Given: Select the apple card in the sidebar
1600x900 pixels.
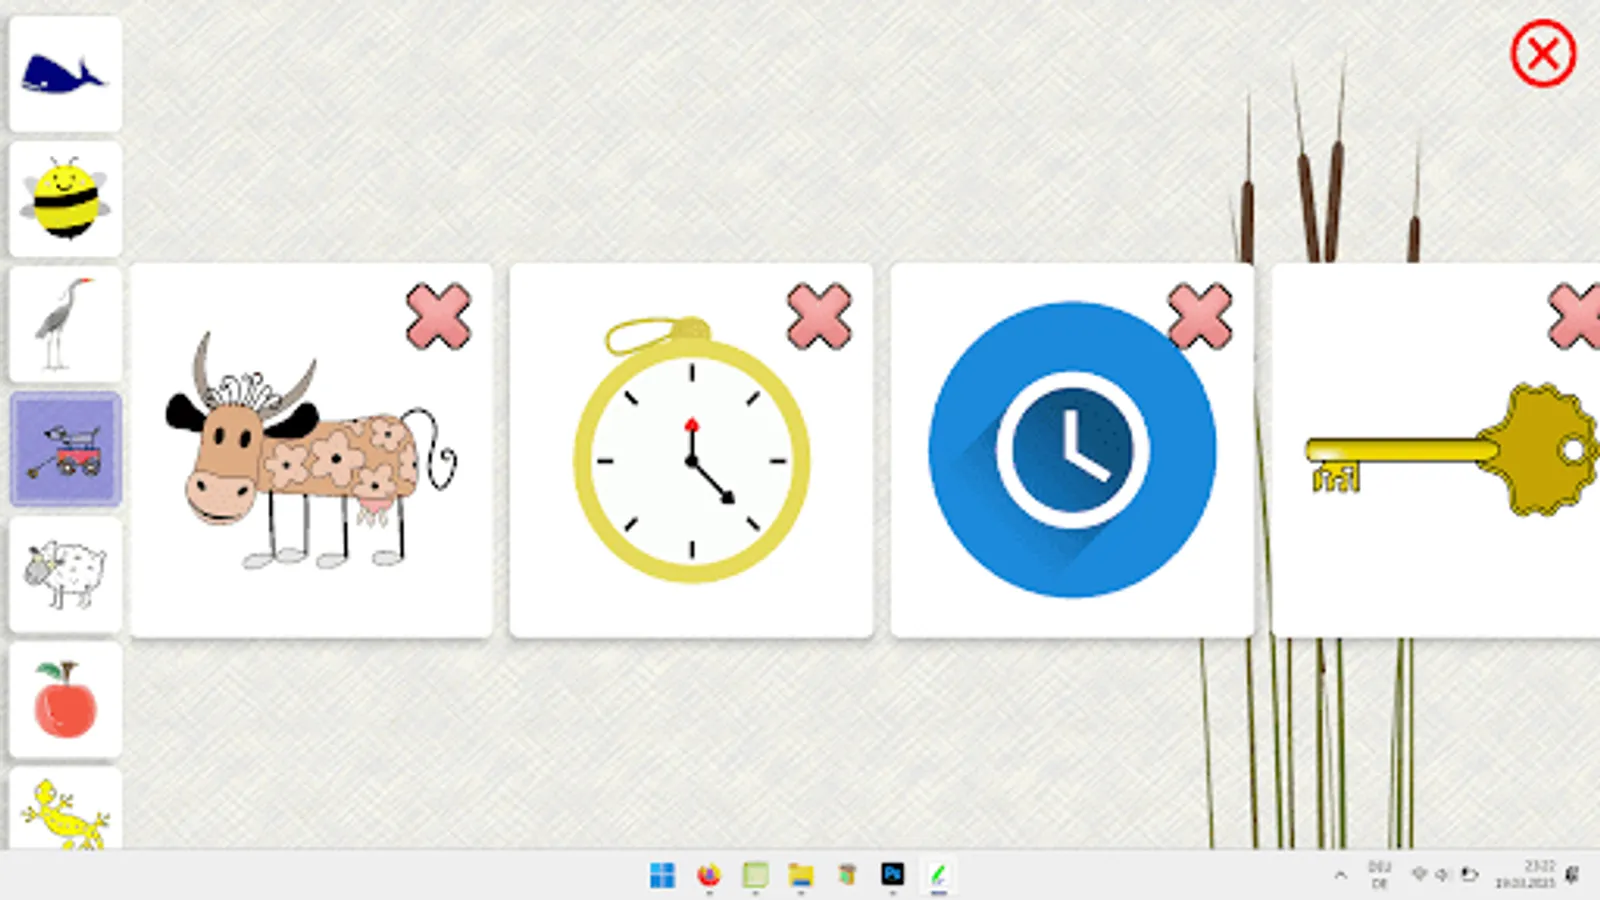Looking at the screenshot, I should [64, 699].
